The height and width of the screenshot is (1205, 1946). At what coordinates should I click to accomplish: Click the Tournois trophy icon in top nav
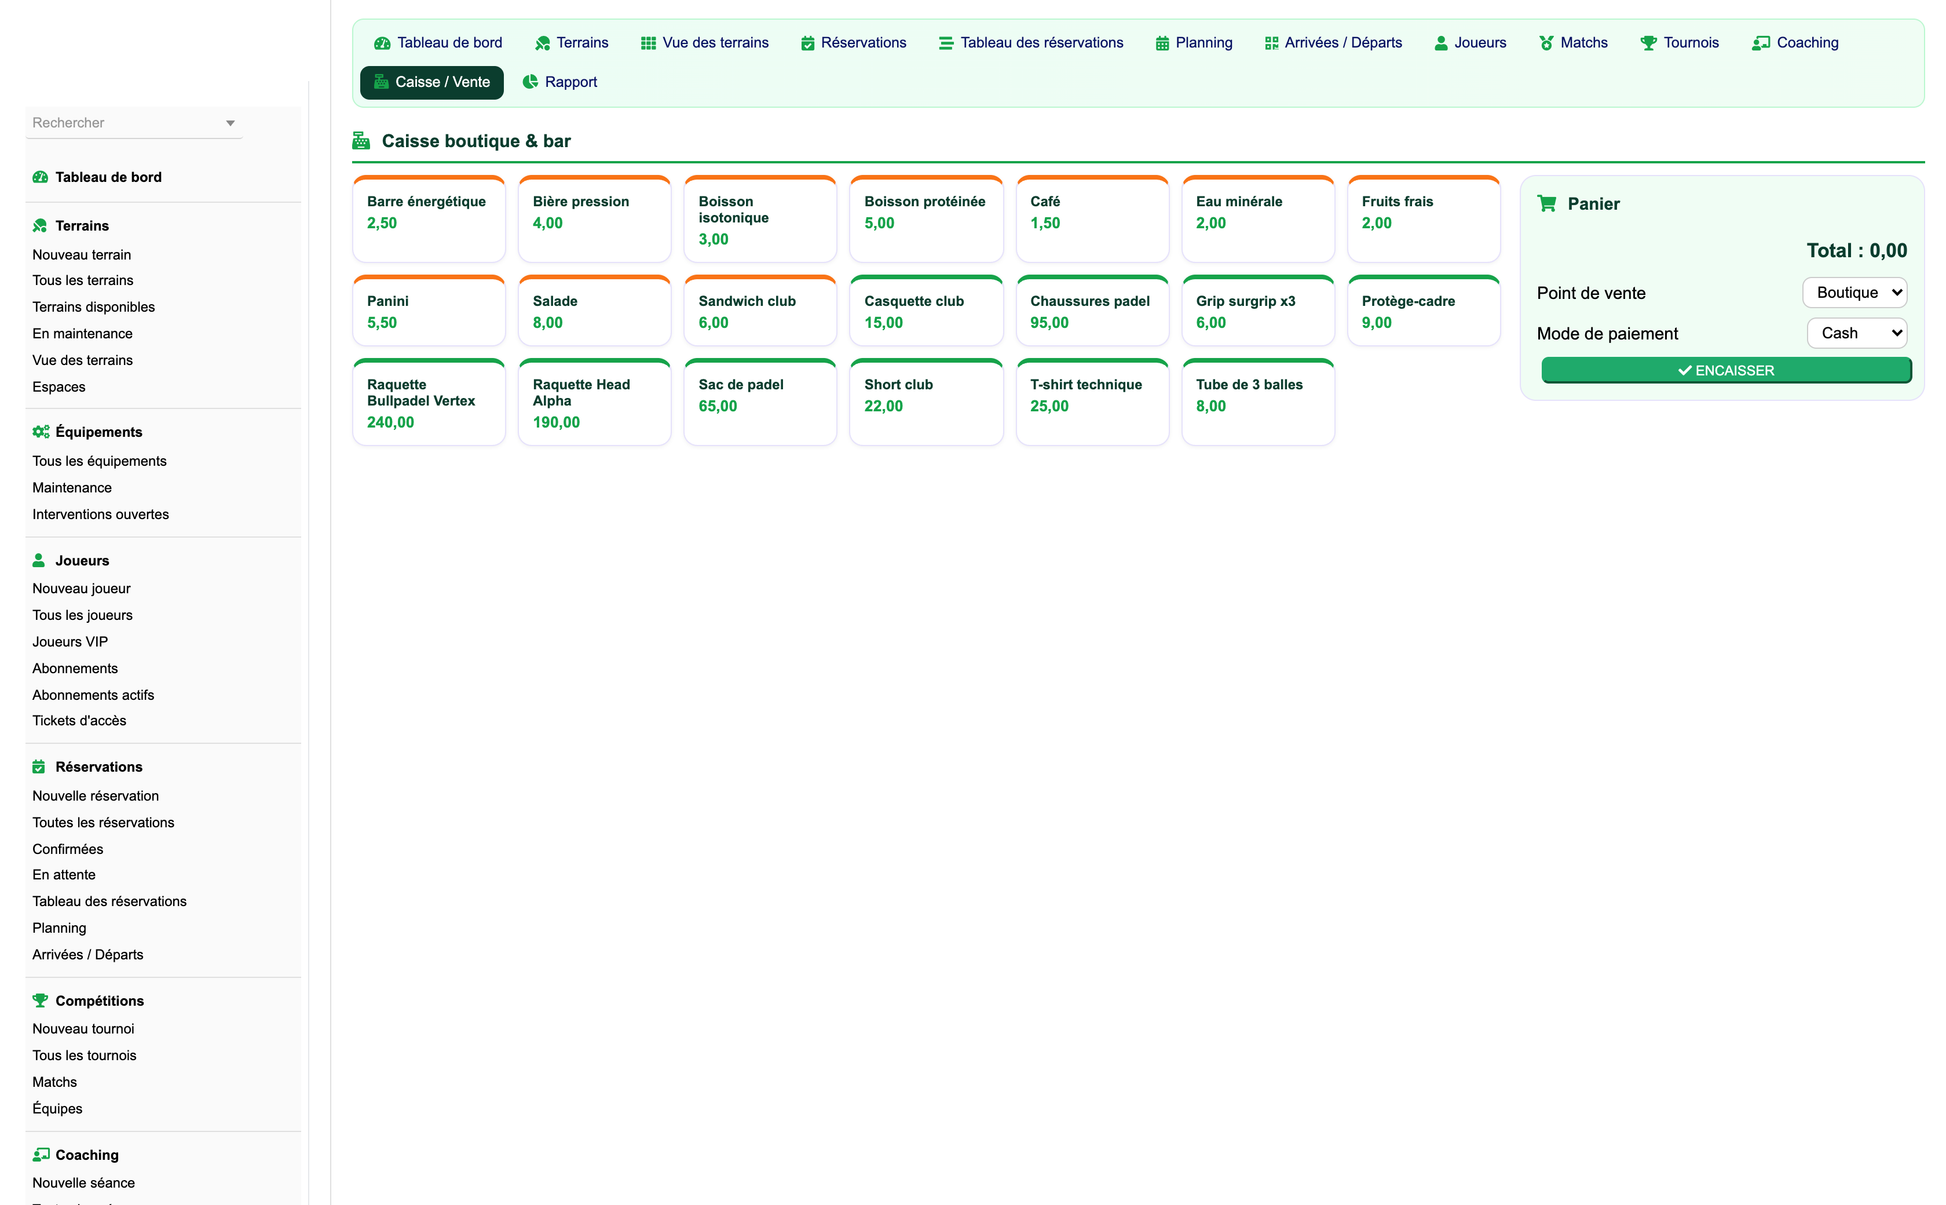coord(1649,43)
